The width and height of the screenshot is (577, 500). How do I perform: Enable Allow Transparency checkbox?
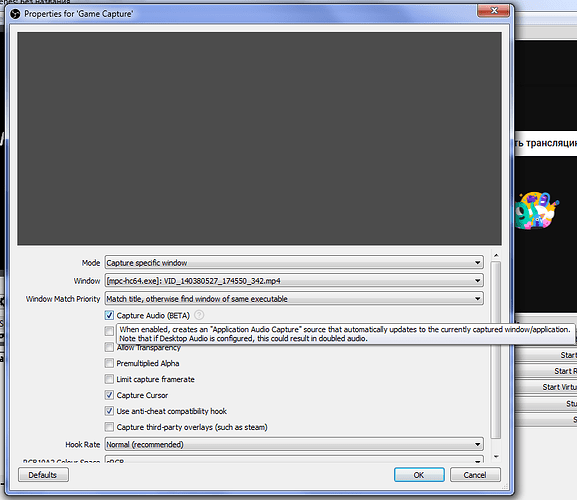(109, 347)
